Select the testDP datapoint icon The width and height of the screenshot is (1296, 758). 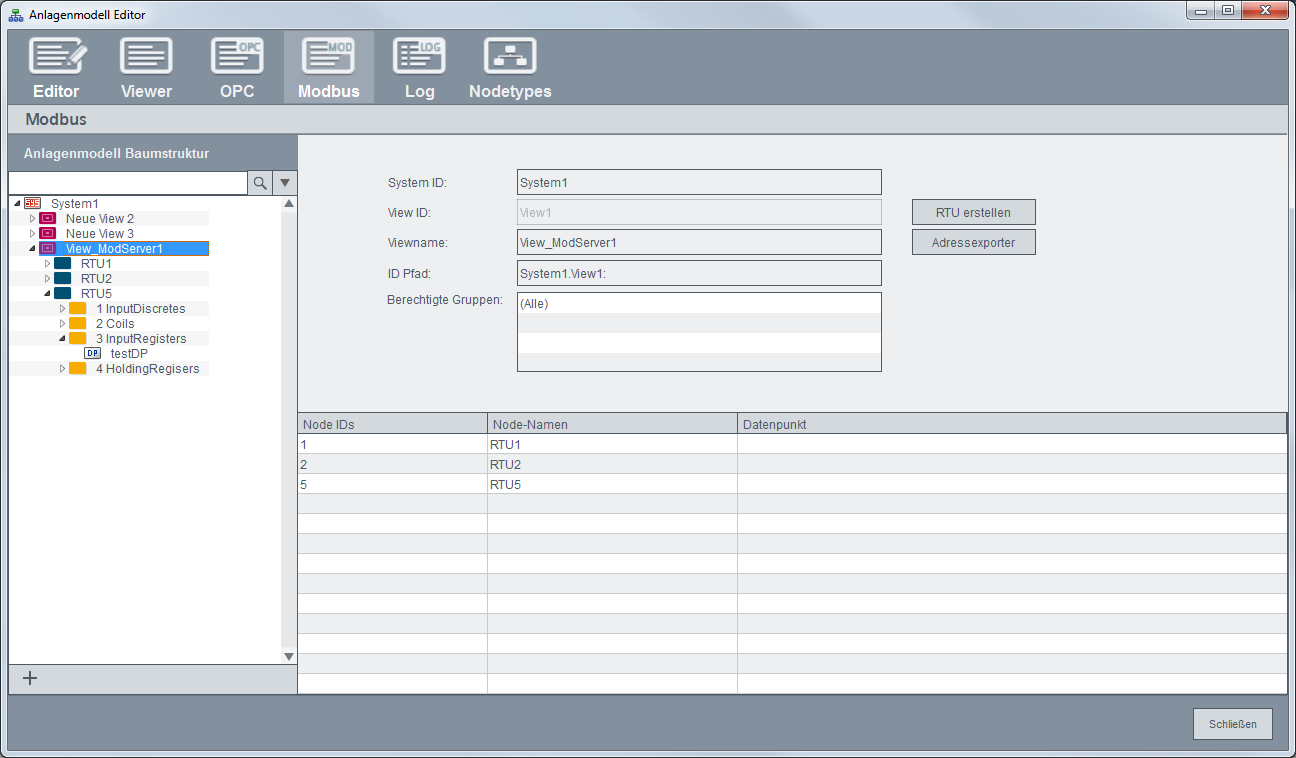coord(93,353)
